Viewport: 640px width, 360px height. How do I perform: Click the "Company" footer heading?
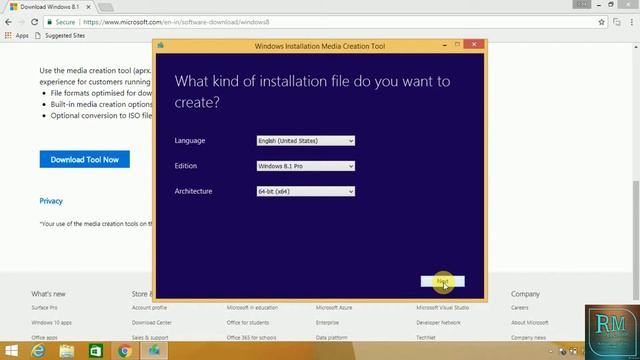(525, 294)
